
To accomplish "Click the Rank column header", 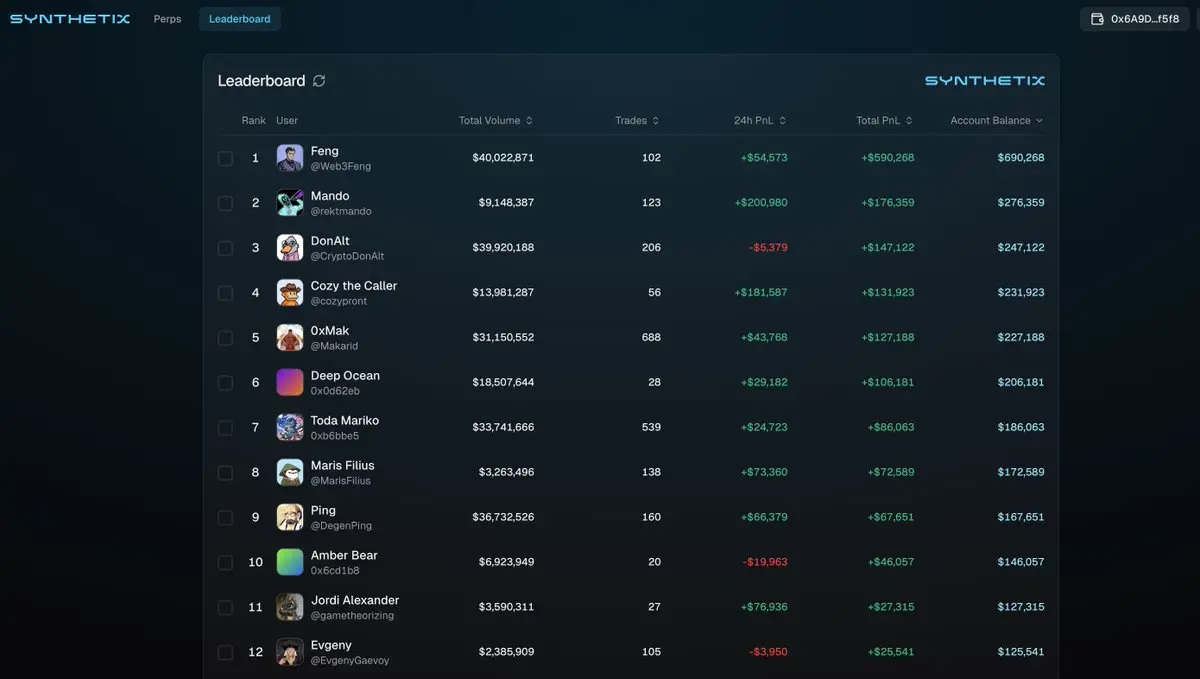I will (254, 121).
